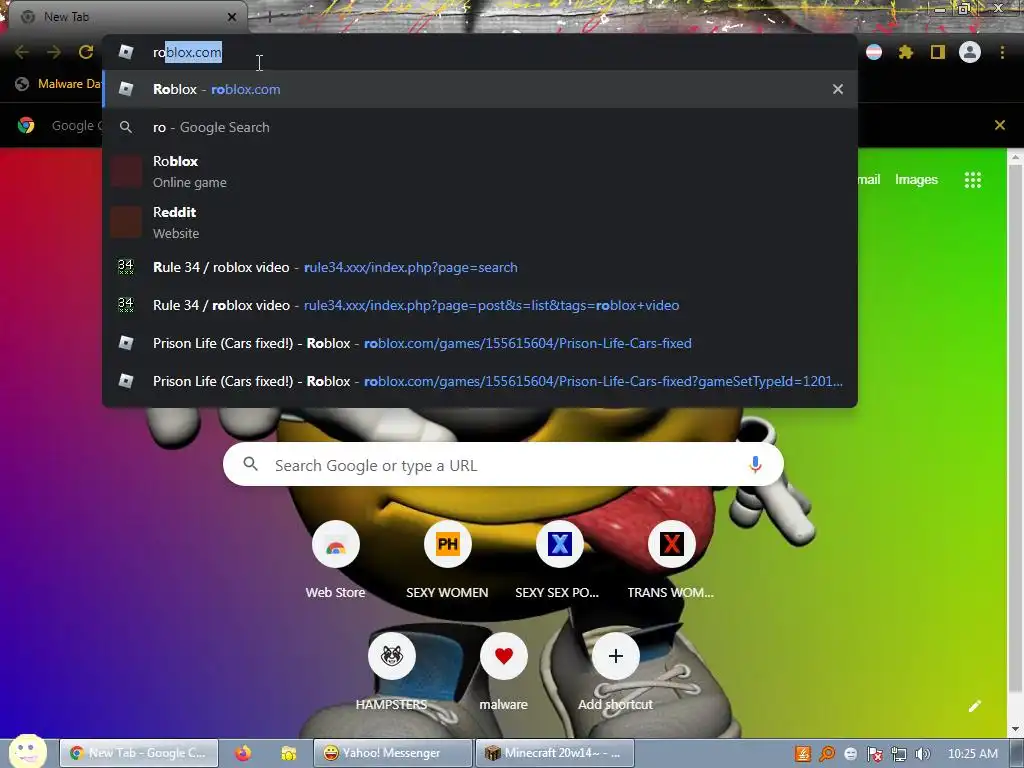Switch to Minecraft 20w14~ taskbar button
This screenshot has width=1024, height=768.
[x=554, y=754]
